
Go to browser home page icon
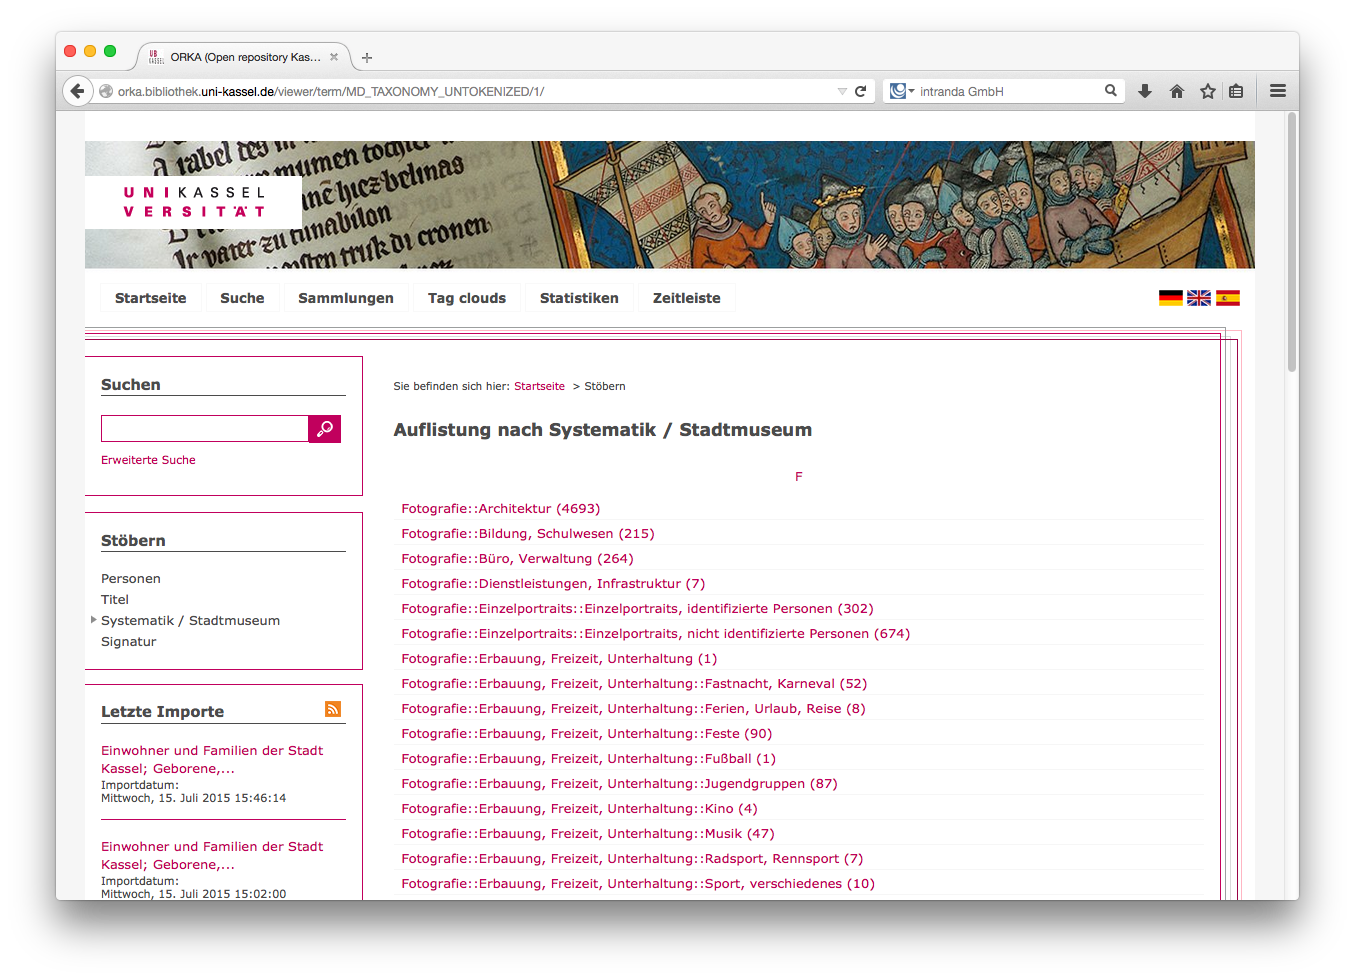tap(1177, 91)
